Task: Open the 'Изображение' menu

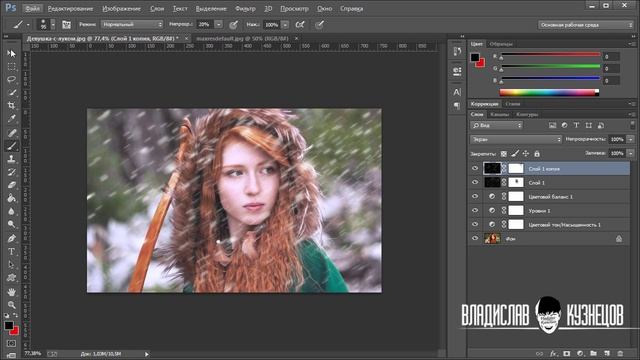Action: (x=121, y=9)
